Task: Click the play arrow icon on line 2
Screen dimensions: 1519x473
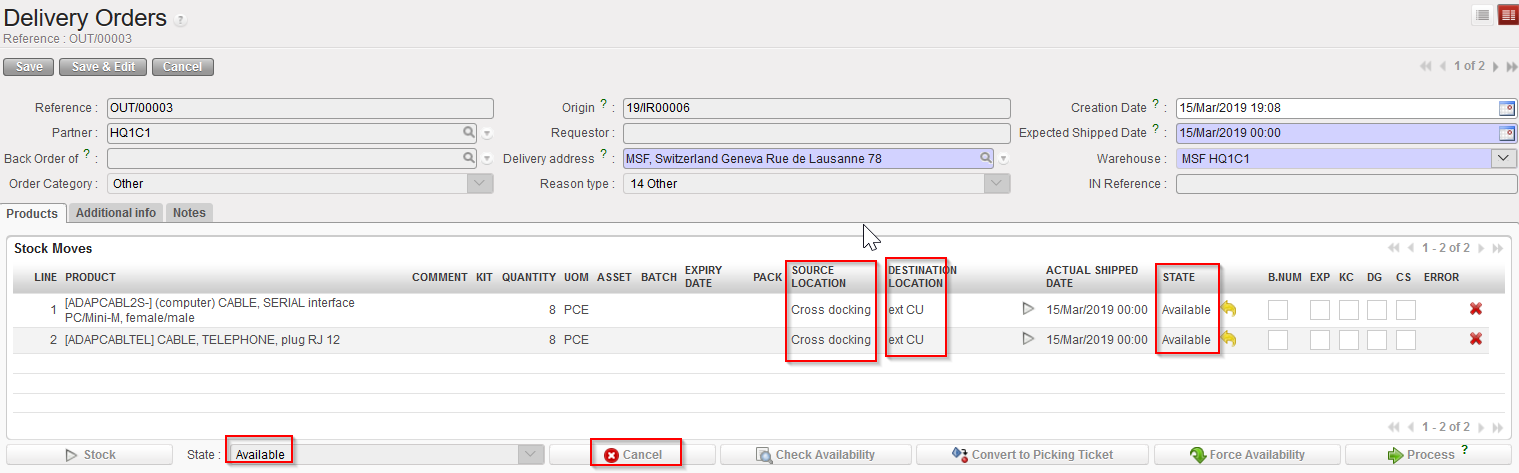Action: [x=1027, y=340]
